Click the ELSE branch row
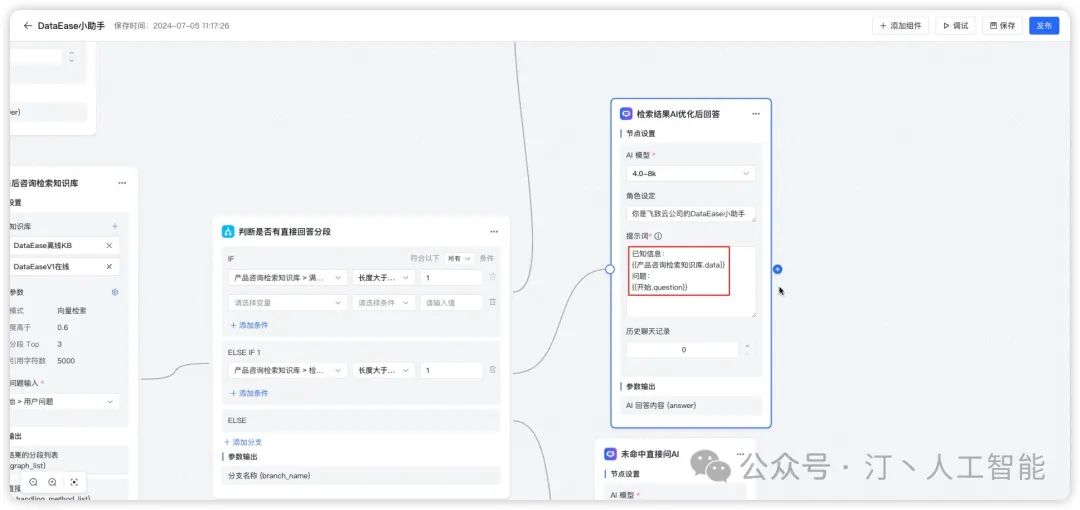This screenshot has height=510, width=1080. point(361,420)
